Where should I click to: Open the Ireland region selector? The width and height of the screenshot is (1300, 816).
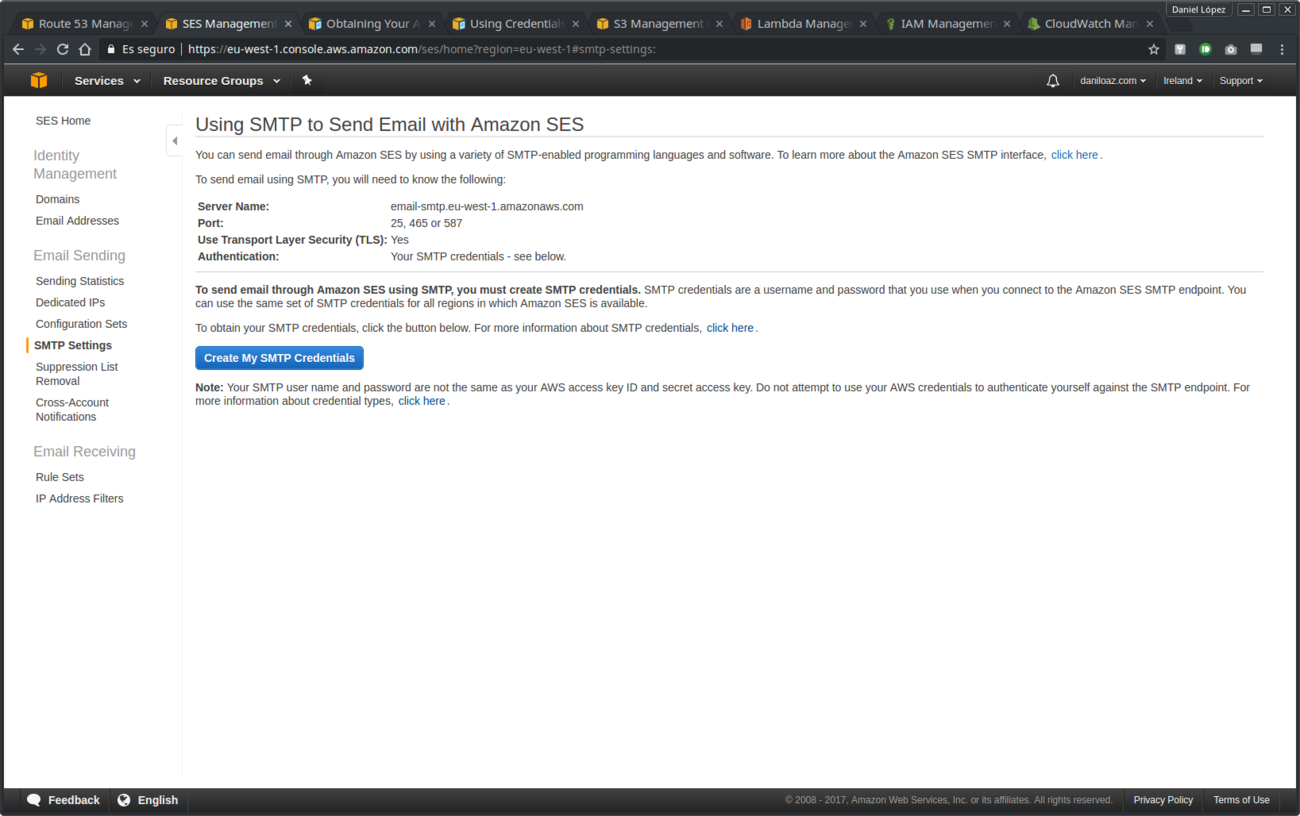pos(1182,80)
